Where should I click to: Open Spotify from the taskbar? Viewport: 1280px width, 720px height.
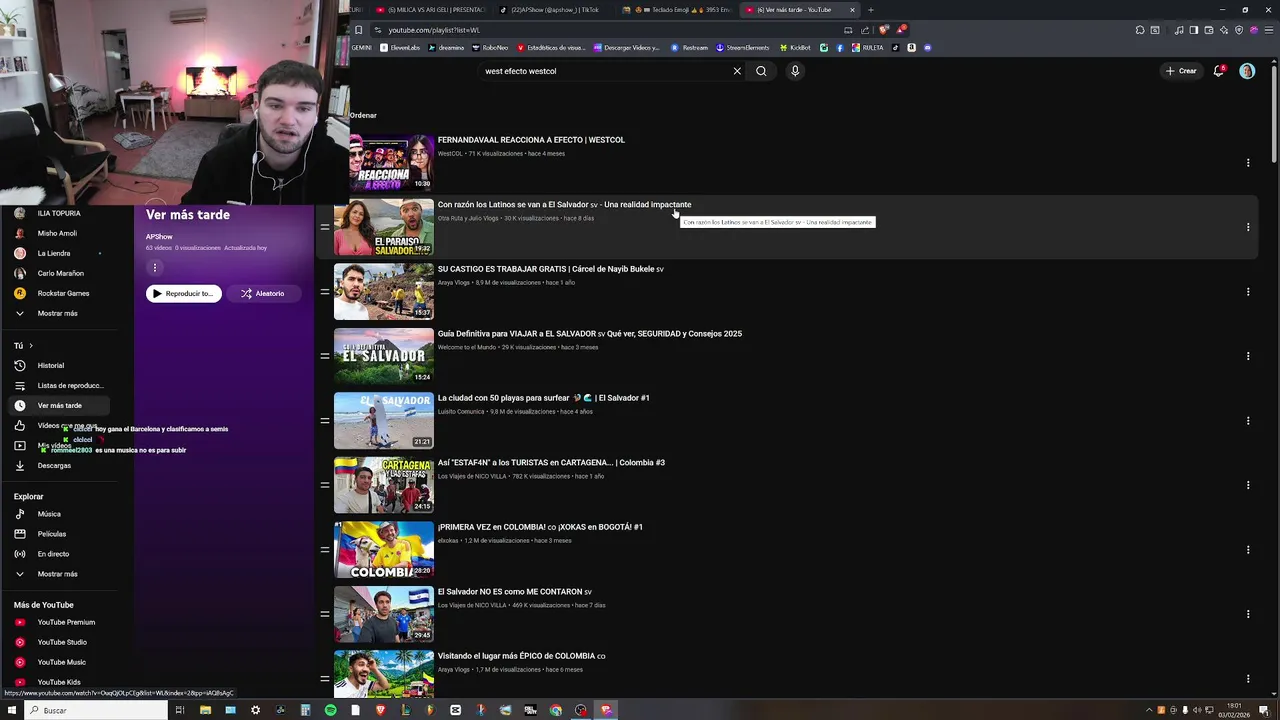pos(330,710)
